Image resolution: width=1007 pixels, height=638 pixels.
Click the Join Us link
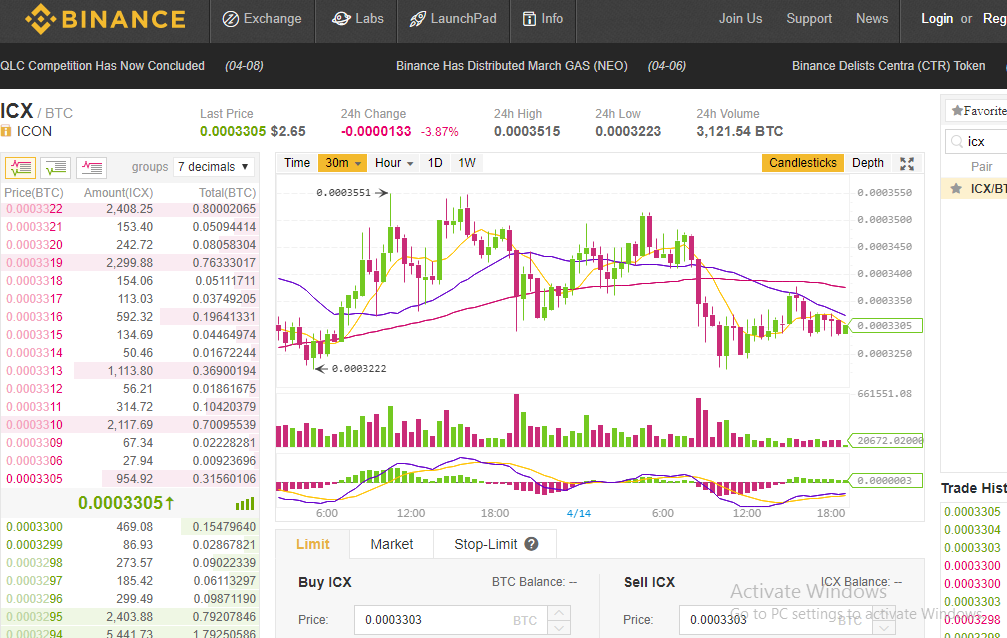tap(740, 19)
